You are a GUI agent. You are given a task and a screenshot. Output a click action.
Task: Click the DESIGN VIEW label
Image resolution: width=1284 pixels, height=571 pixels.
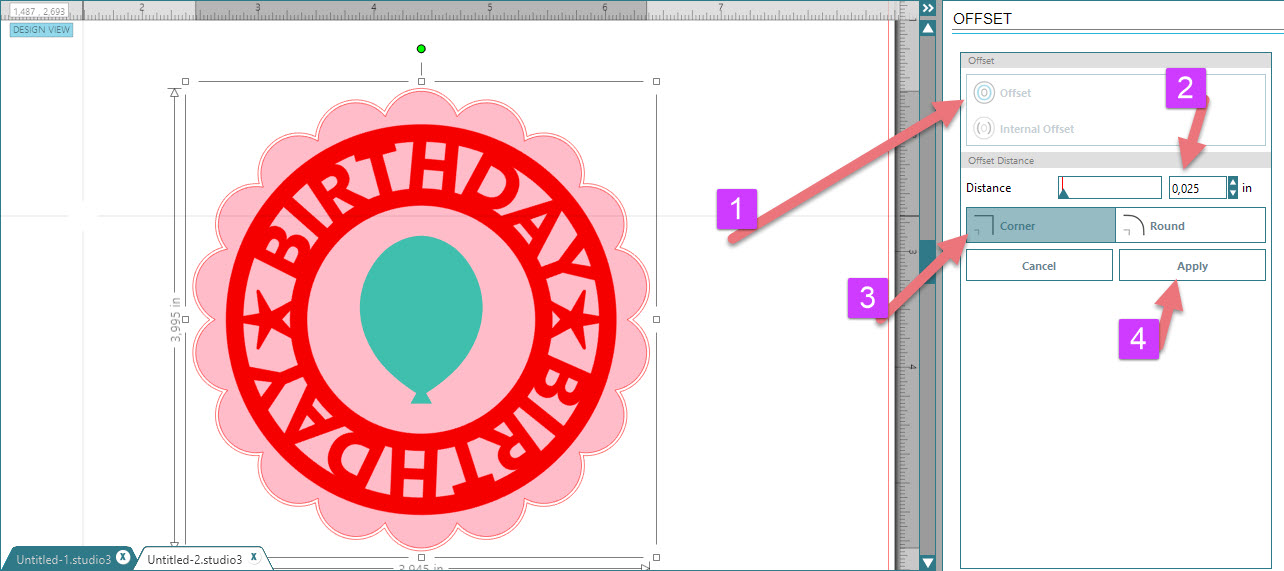pyautogui.click(x=41, y=30)
